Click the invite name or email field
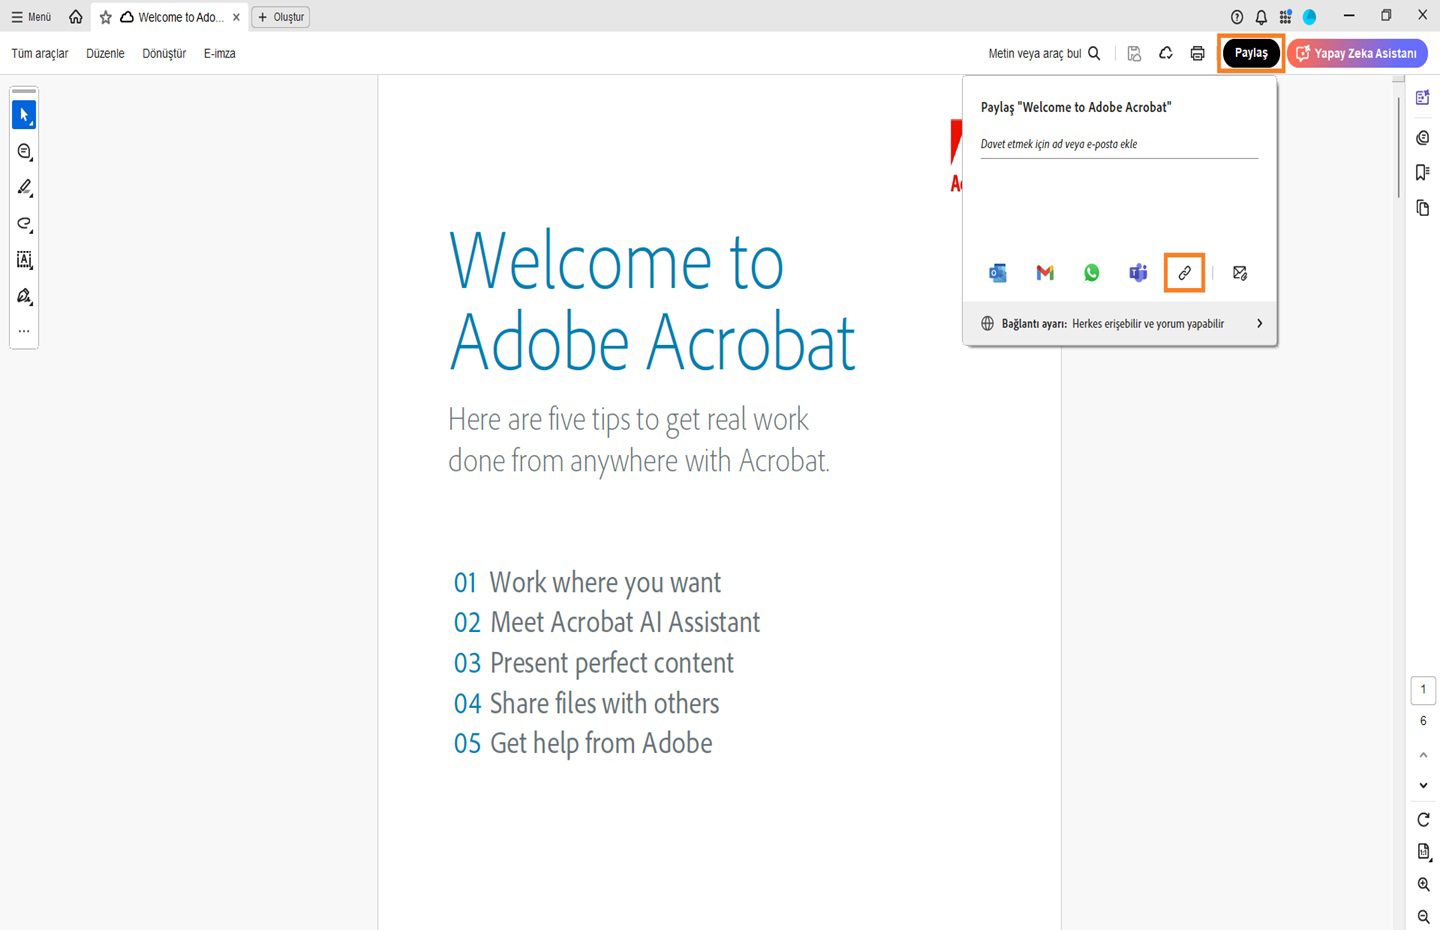The height and width of the screenshot is (930, 1440). [x=1119, y=145]
